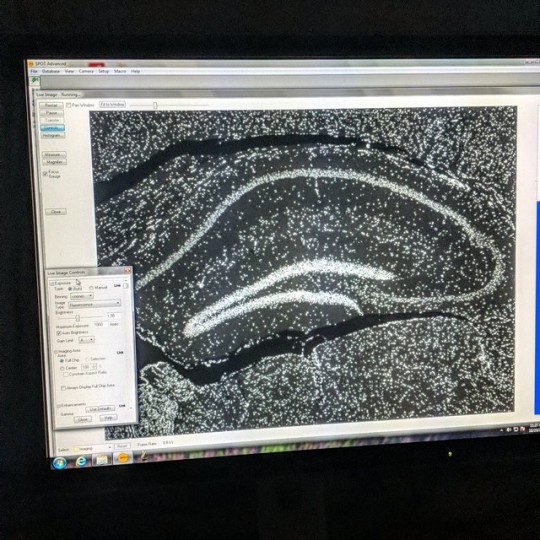Enable Constrain Aspect Ratio checkbox
The height and width of the screenshot is (540, 540).
65,374
